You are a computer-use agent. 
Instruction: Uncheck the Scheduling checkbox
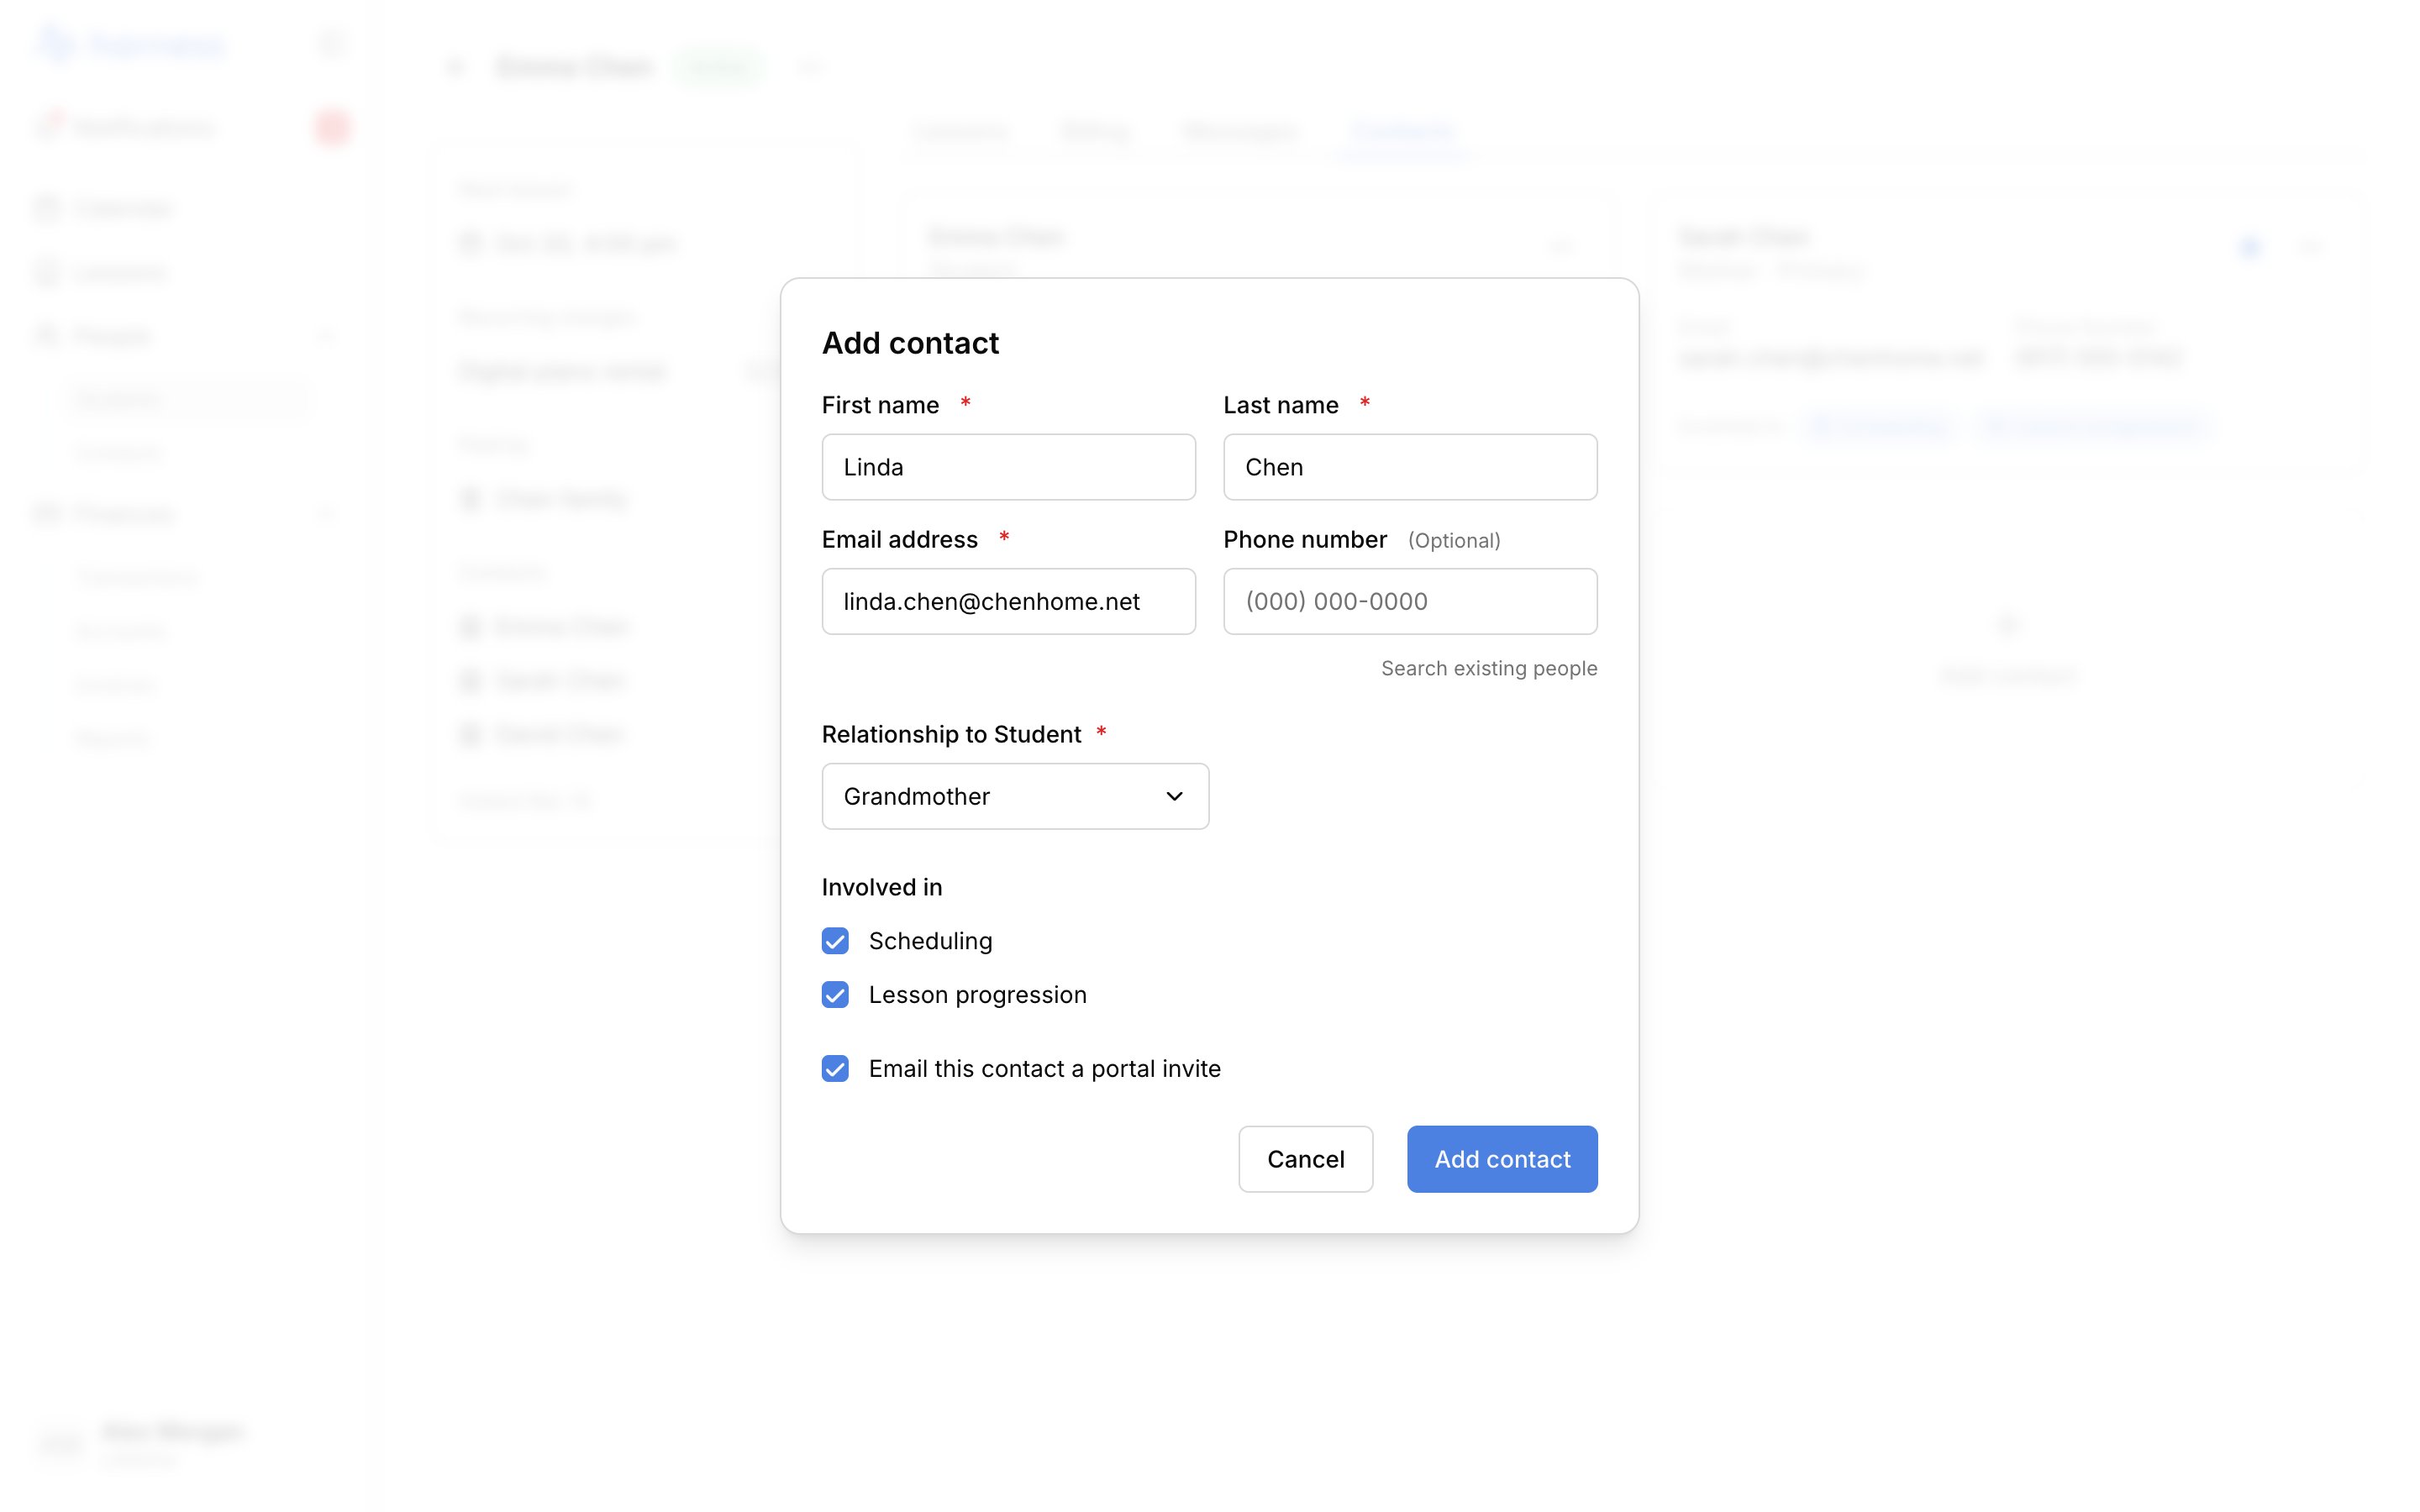tap(835, 941)
